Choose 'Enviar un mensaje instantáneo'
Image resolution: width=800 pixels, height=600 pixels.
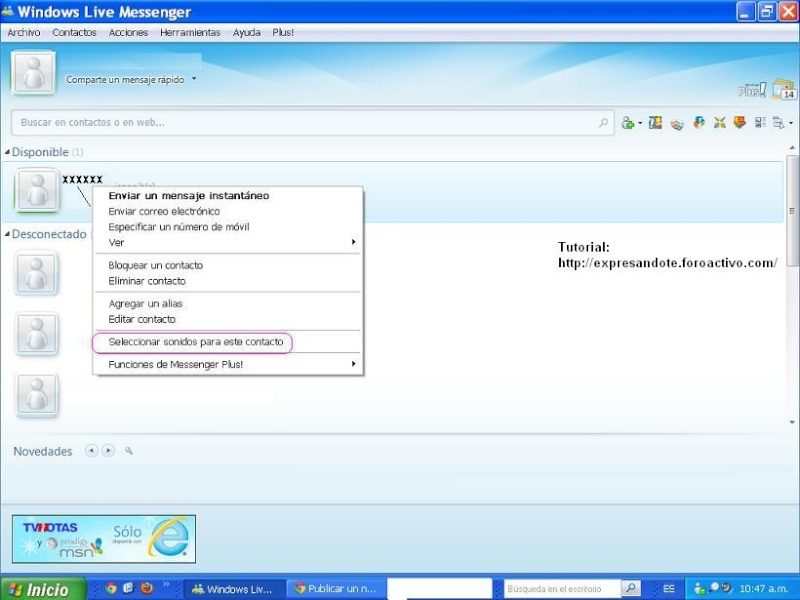[228, 196]
